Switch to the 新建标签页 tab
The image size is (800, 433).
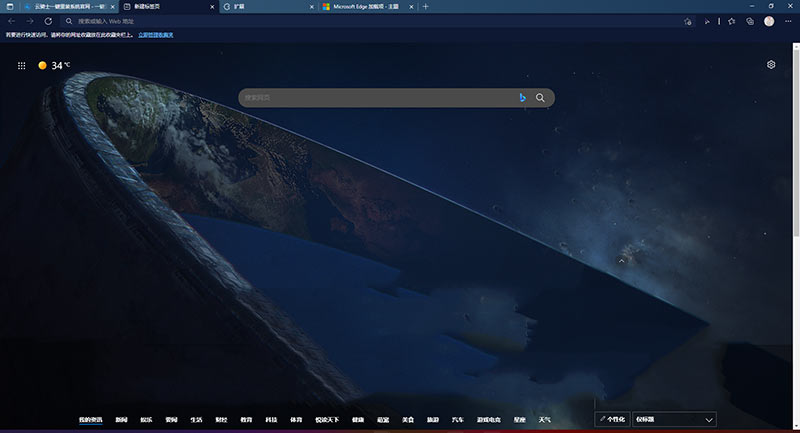click(168, 7)
